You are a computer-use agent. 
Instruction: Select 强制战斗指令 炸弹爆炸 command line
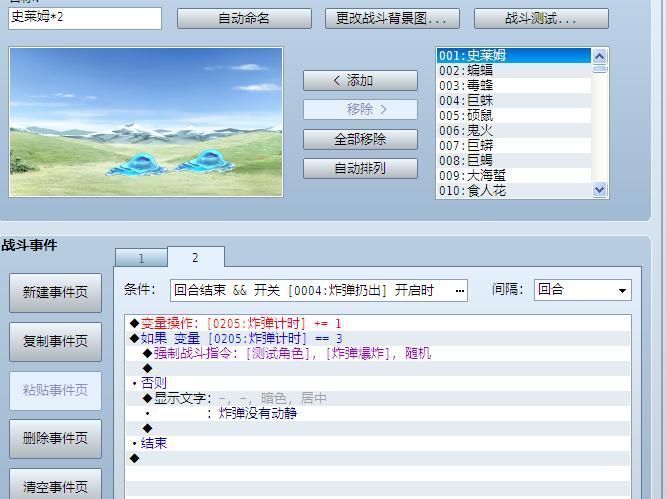(378, 353)
